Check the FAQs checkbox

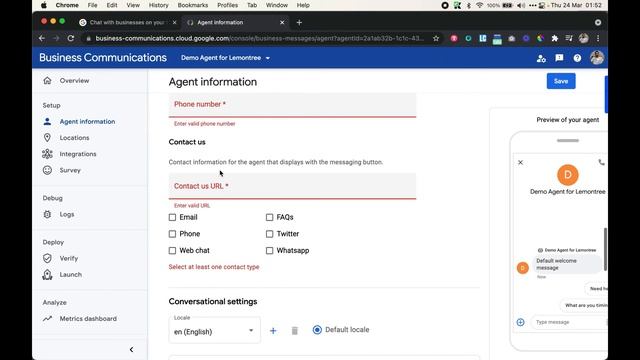coord(269,217)
